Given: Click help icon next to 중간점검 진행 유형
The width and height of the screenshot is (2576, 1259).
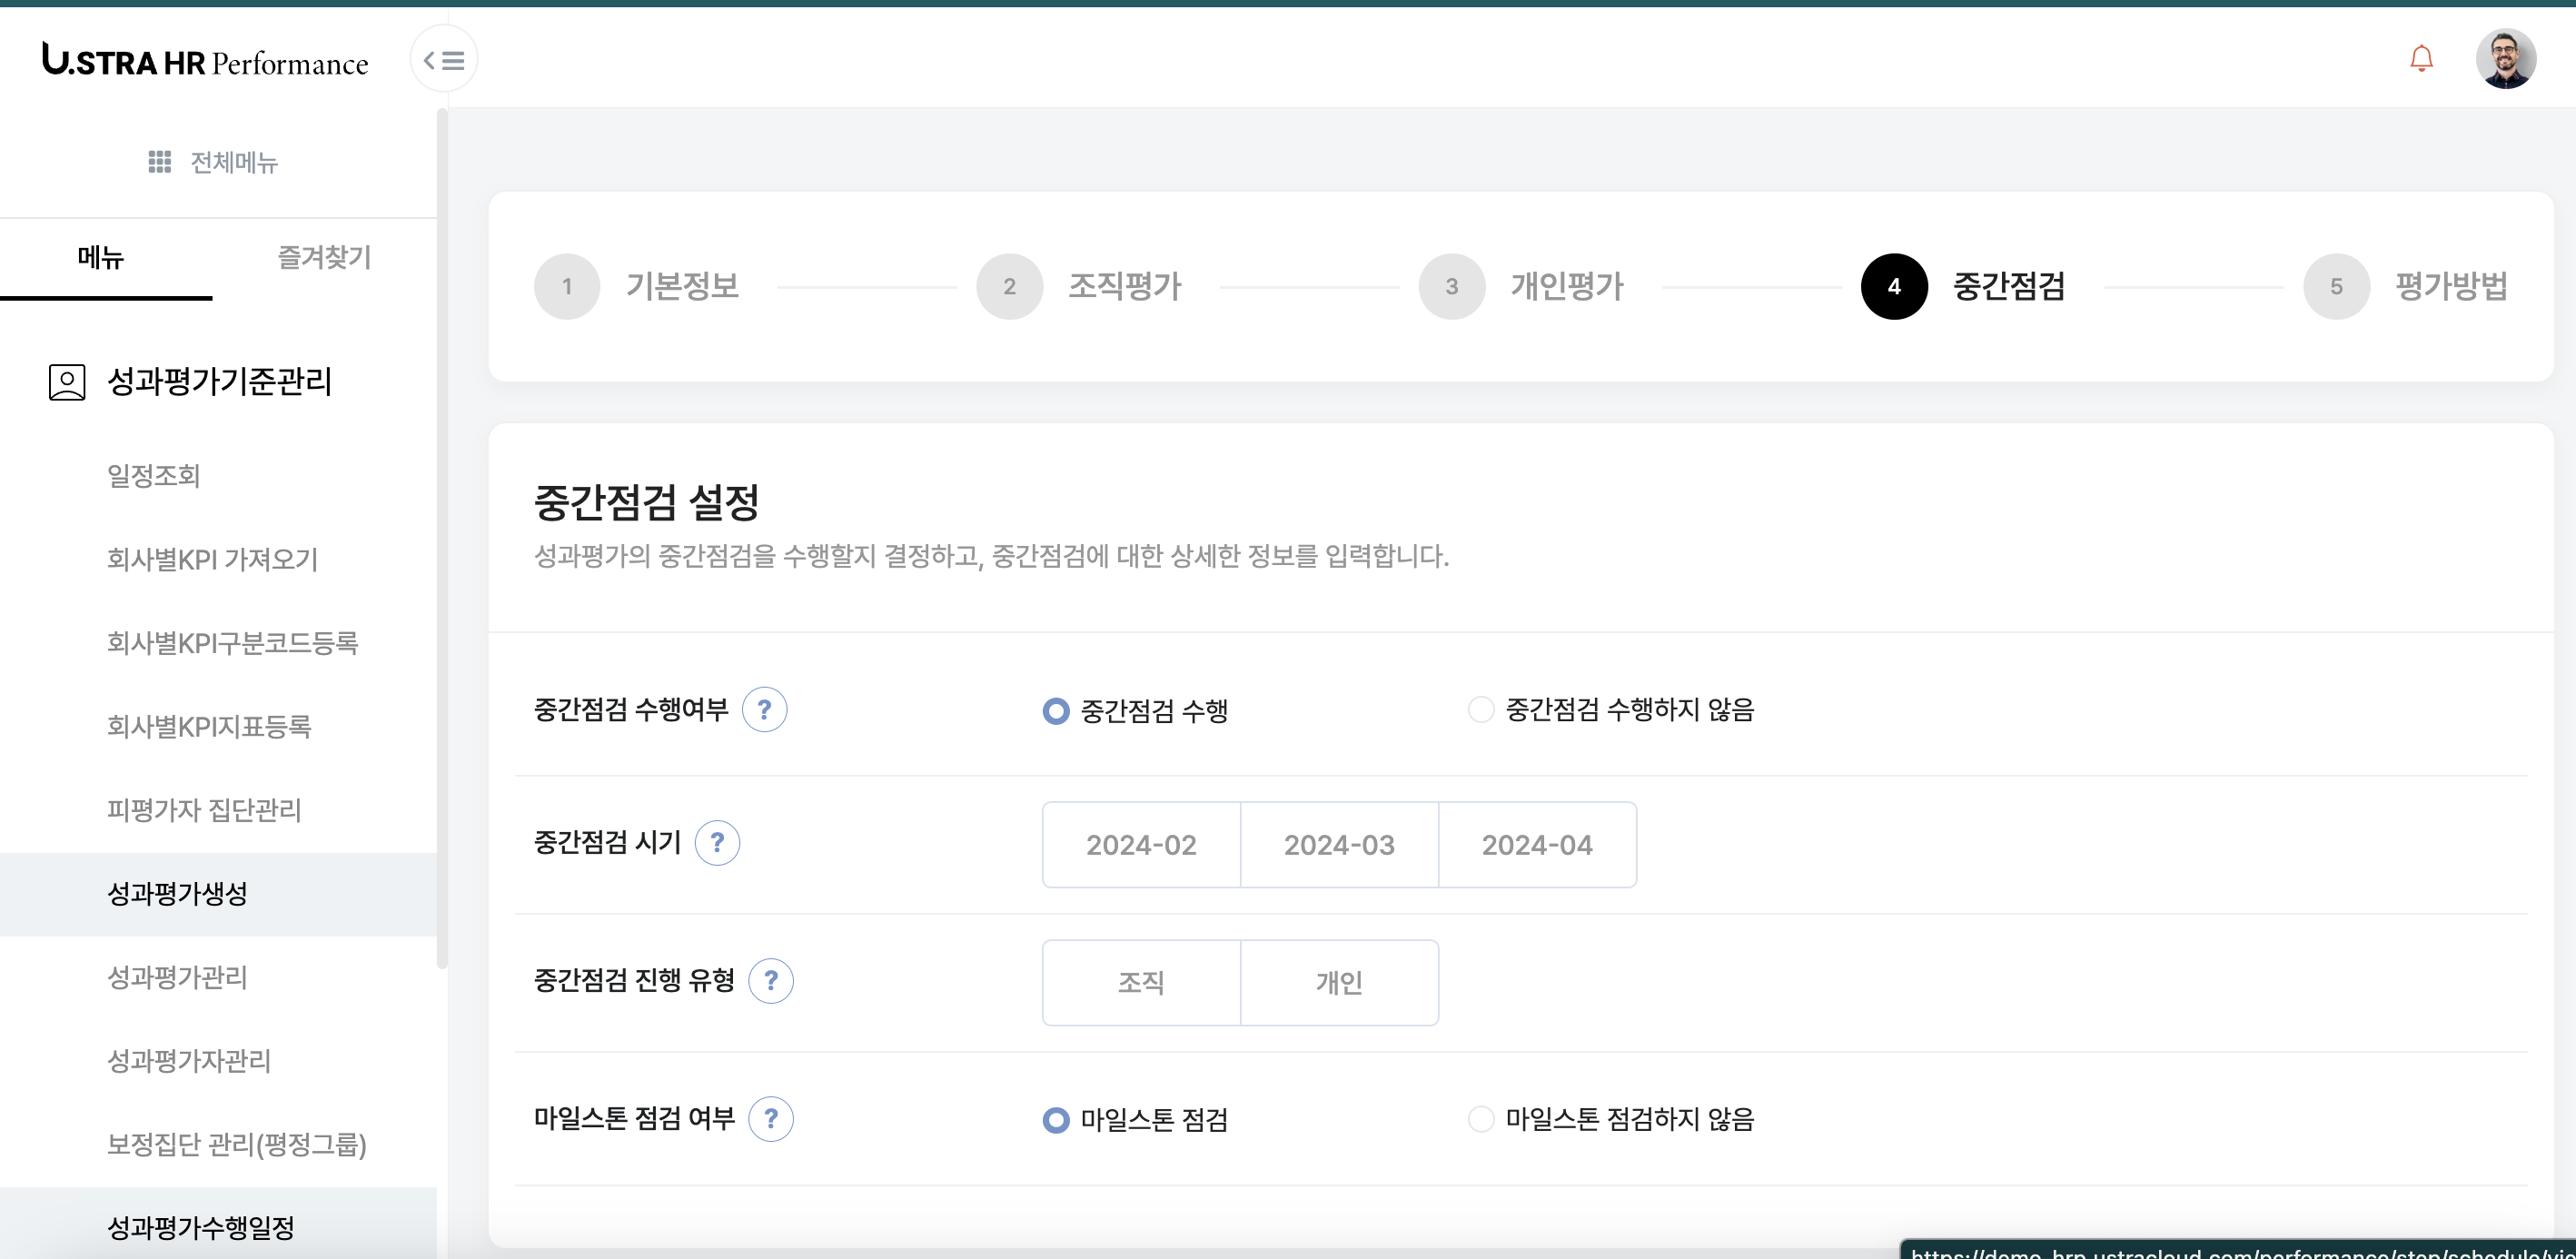Looking at the screenshot, I should pyautogui.click(x=770, y=981).
